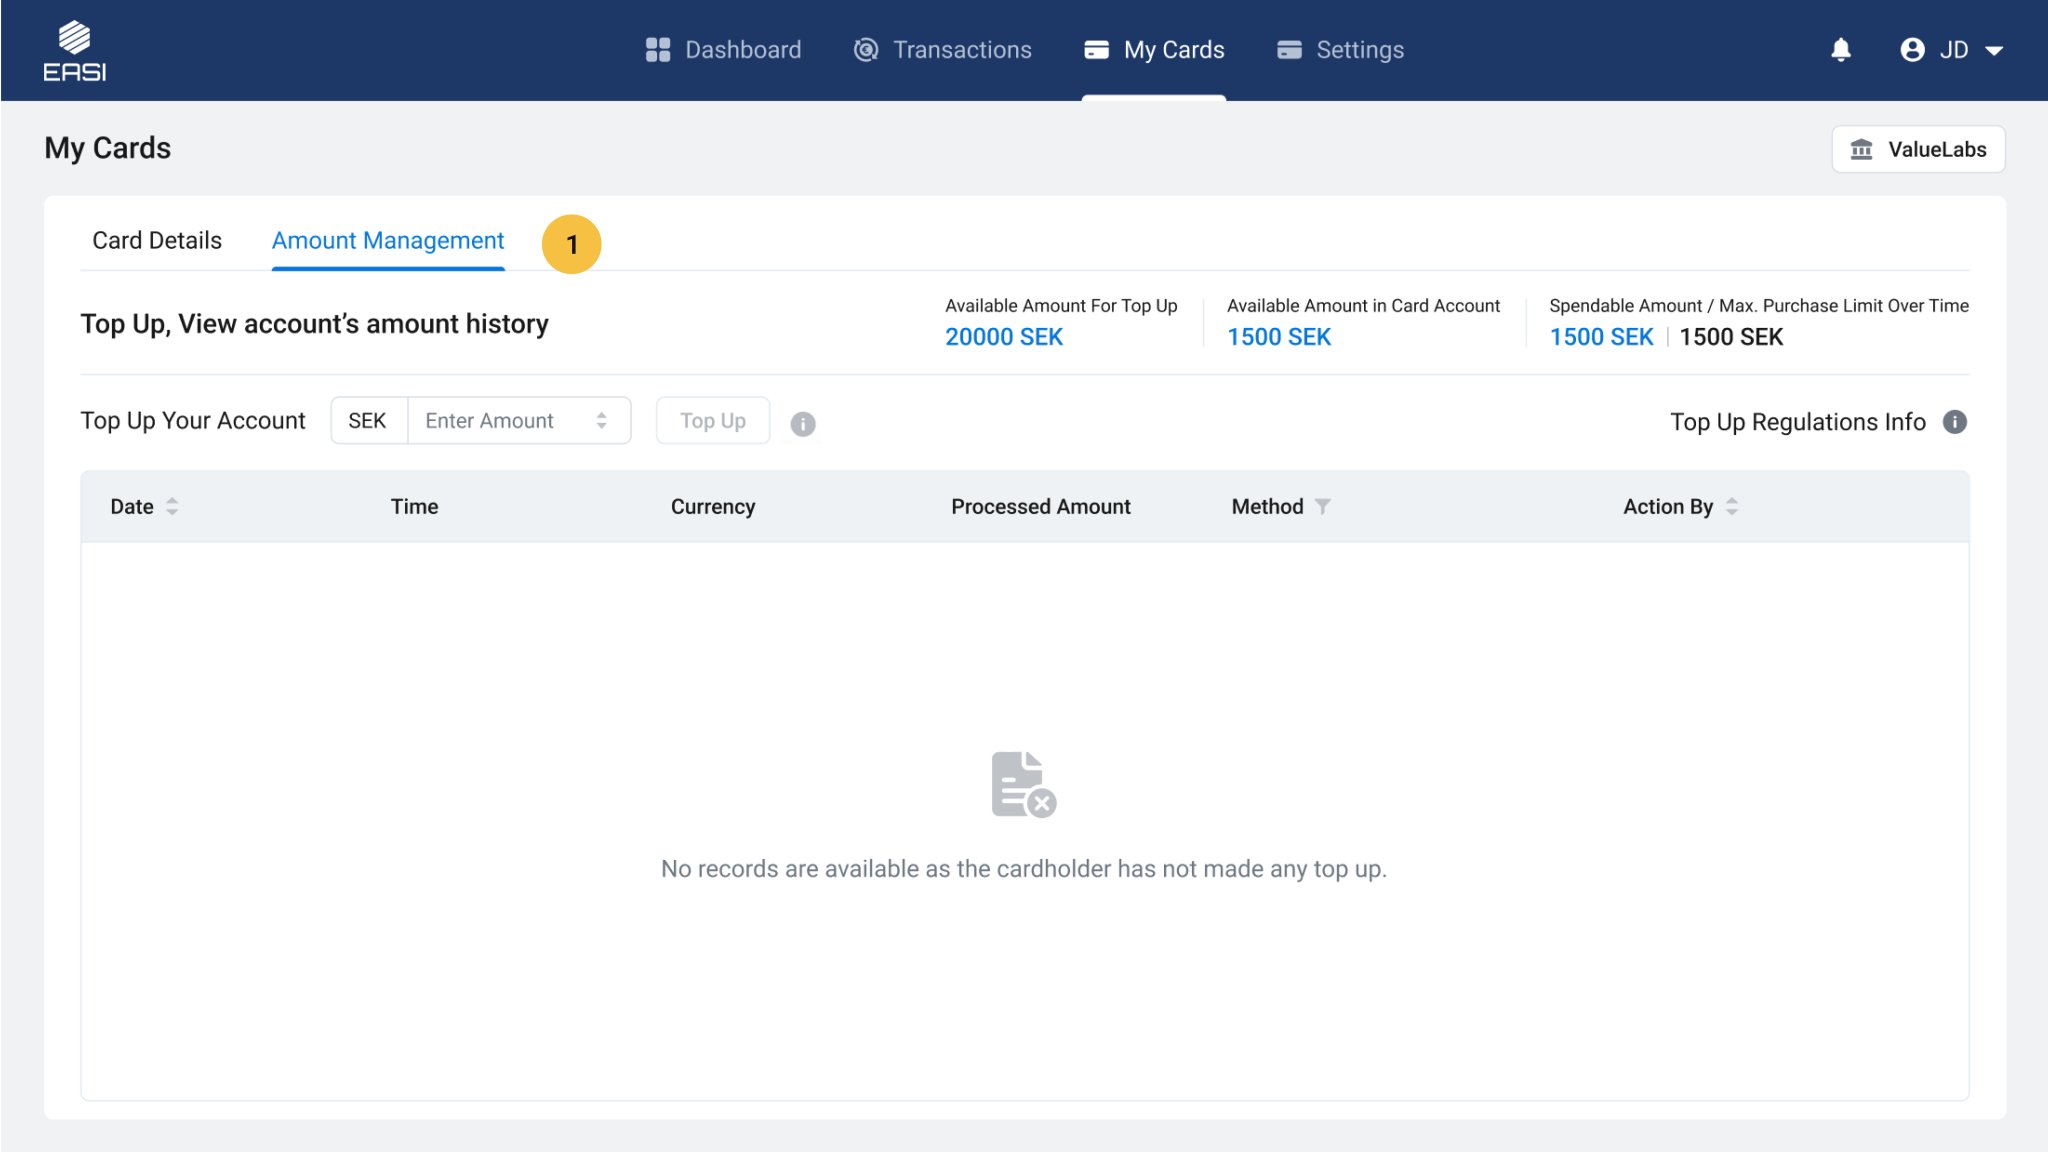
Task: Sort table by Action By column
Action: coord(1732,507)
